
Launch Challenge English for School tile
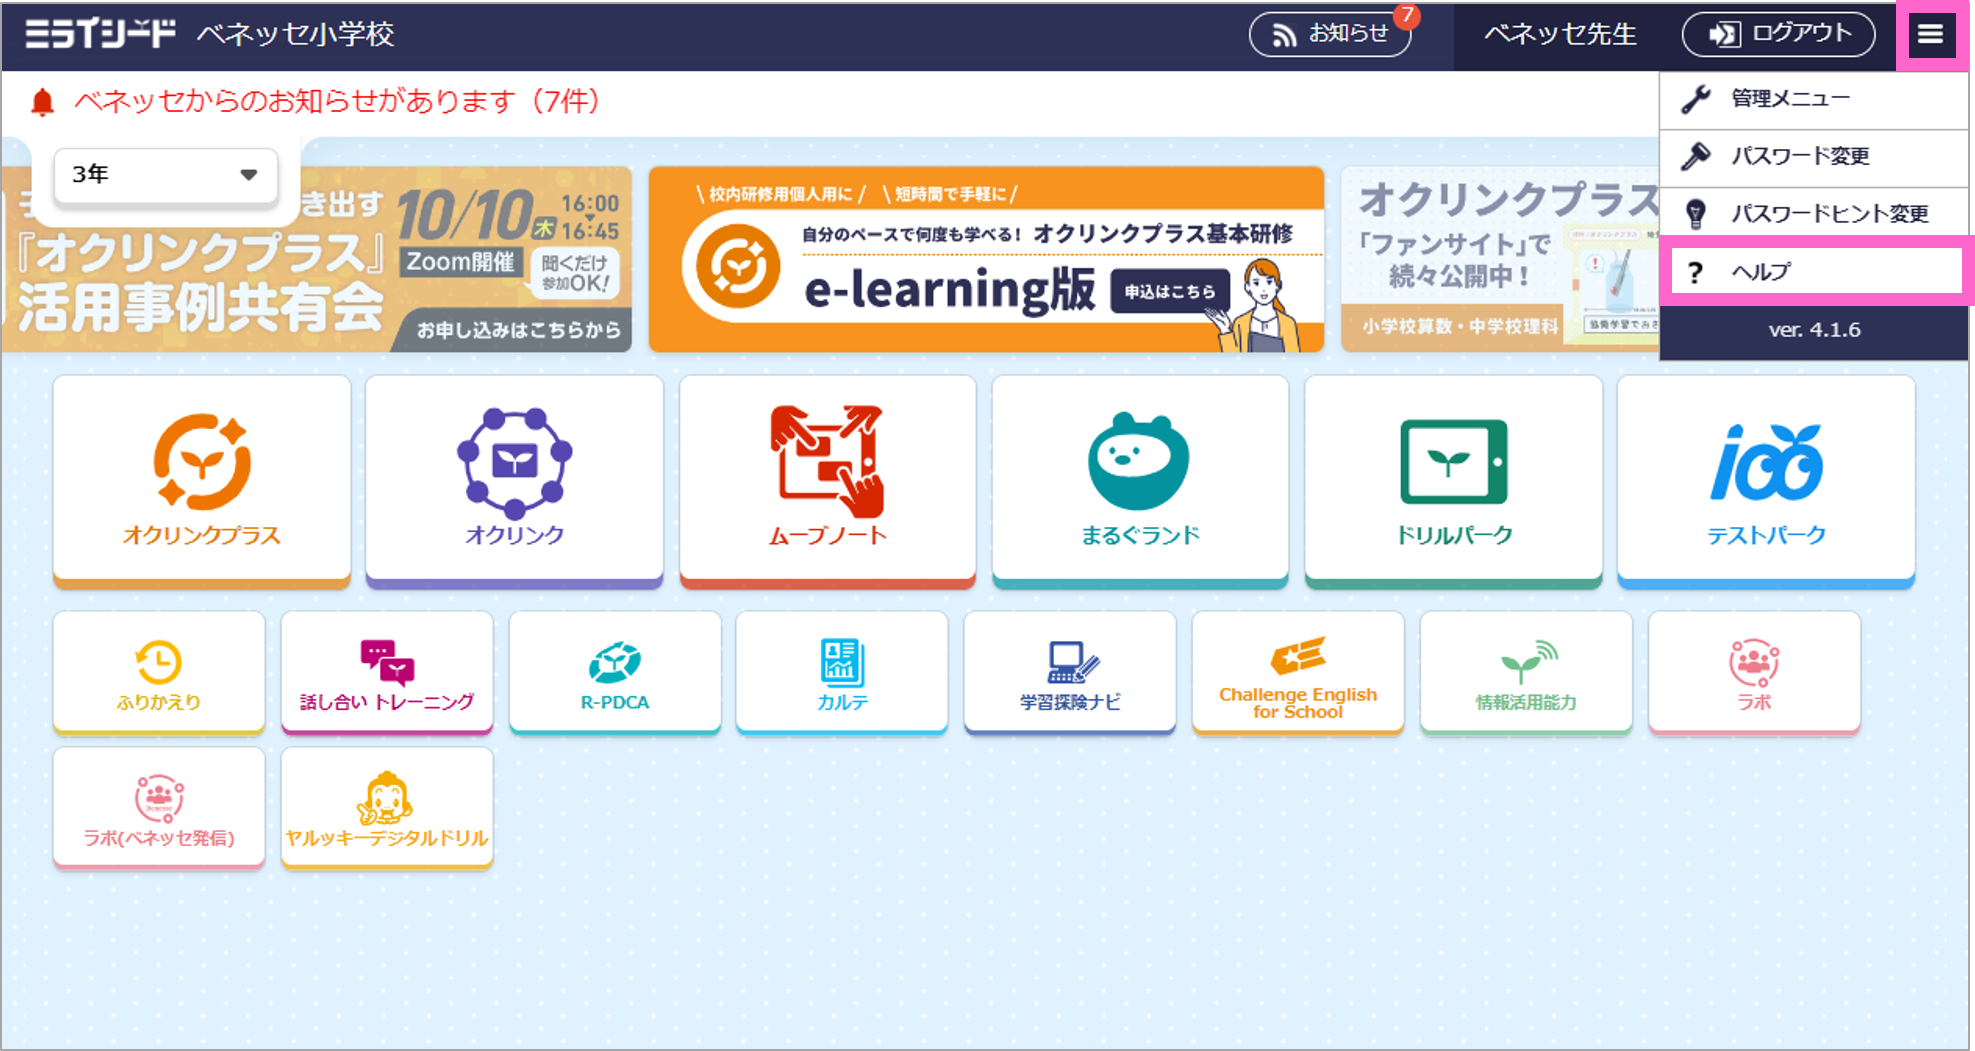coord(1298,673)
